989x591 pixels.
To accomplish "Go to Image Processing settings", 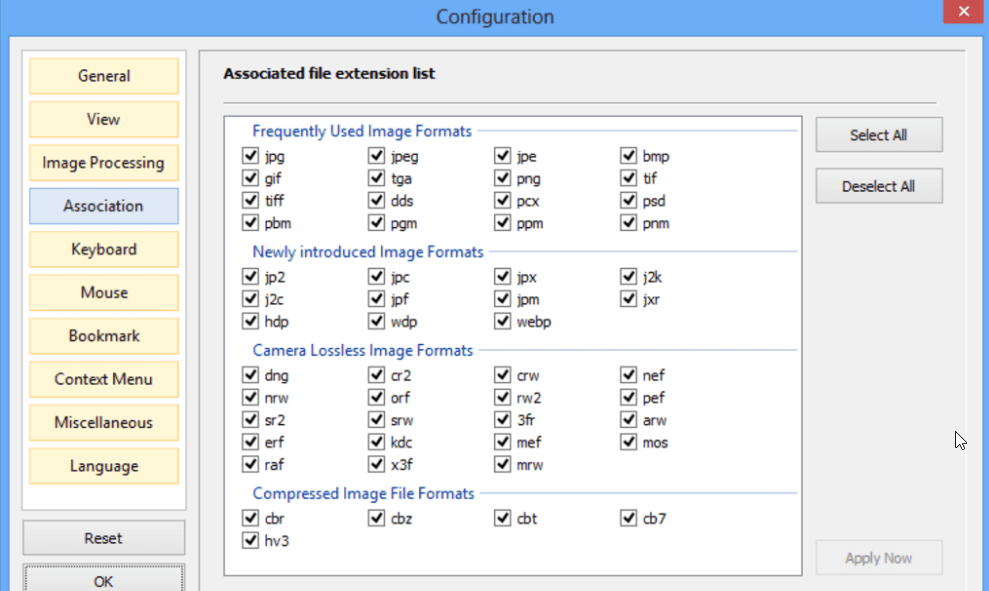I will click(104, 163).
